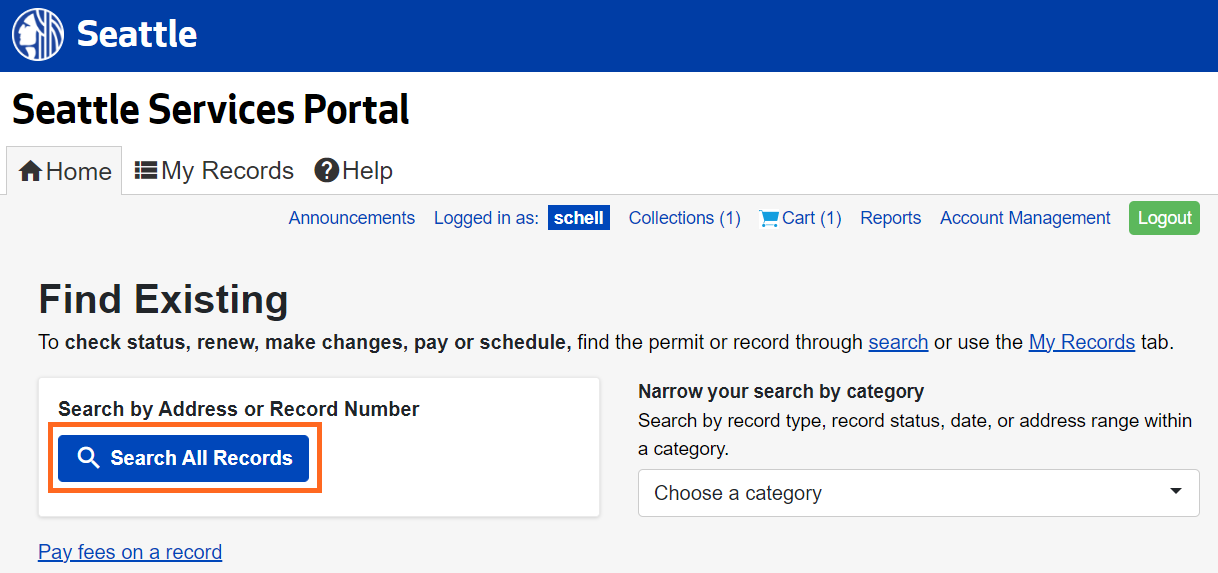The width and height of the screenshot is (1218, 573).
Task: Click the Seattle city seal logo
Action: tap(38, 35)
